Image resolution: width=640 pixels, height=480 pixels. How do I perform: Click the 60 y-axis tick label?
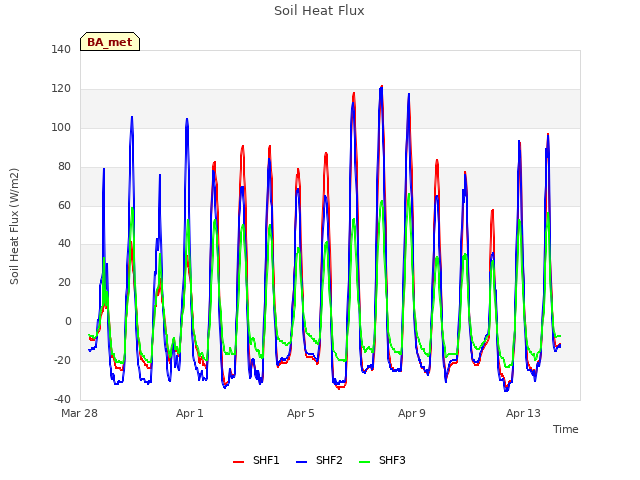tap(64, 205)
